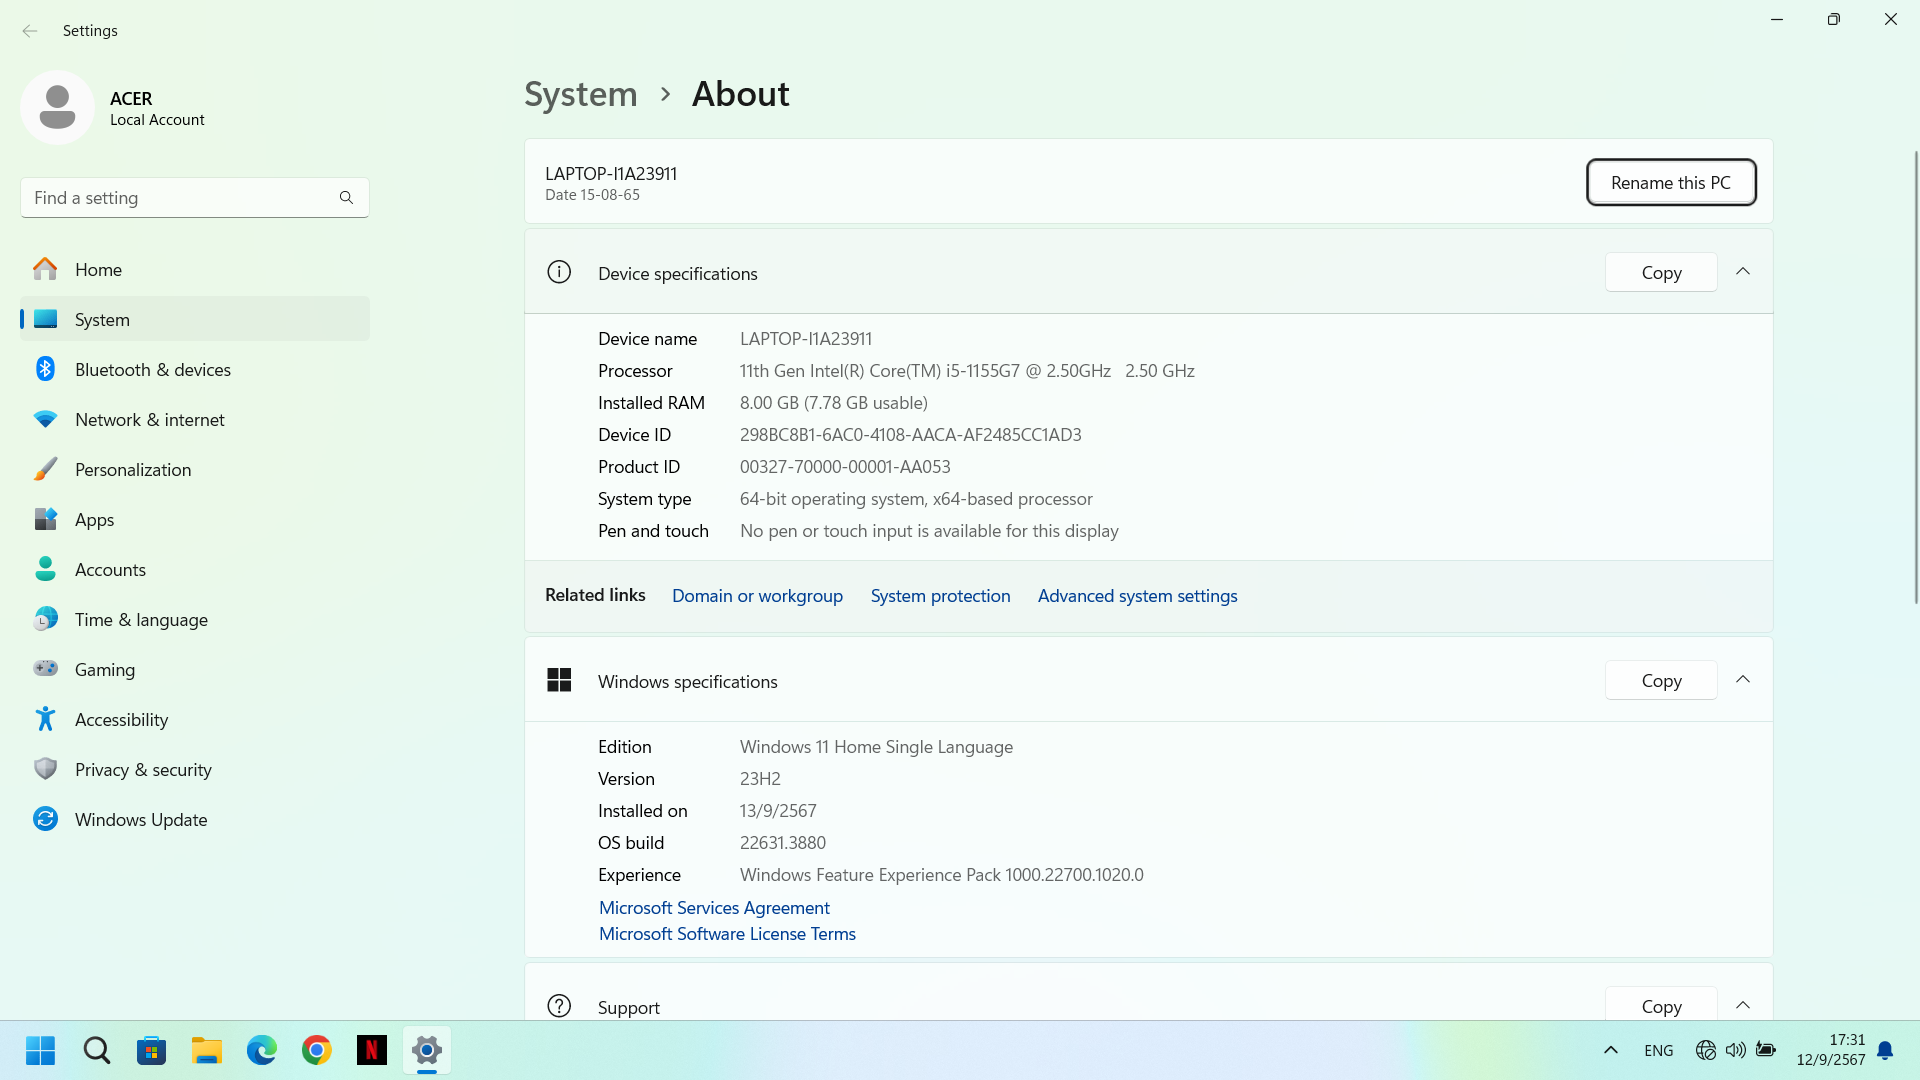Click the OS build value 22631.3880
The height and width of the screenshot is (1080, 1920).
[x=783, y=842]
